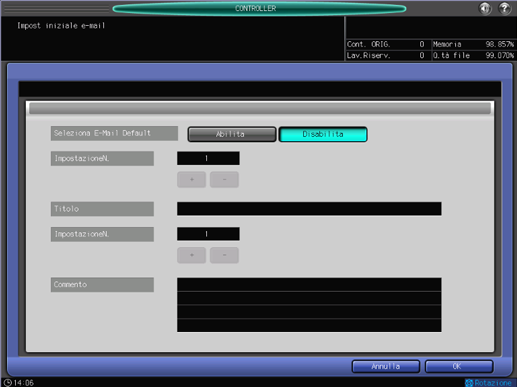The width and height of the screenshot is (517, 387).
Task: Click the Impost iniziale e-mail heading
Action: (61, 26)
